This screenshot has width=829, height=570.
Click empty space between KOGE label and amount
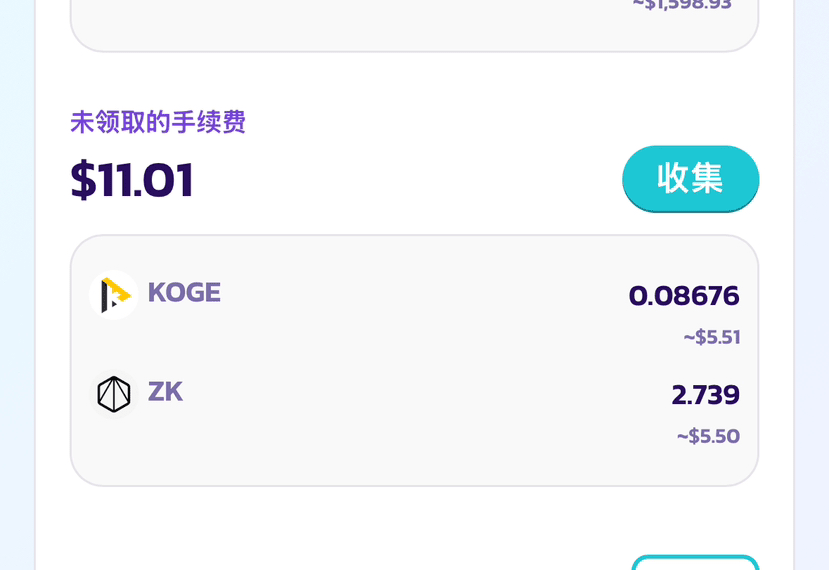tap(423, 295)
